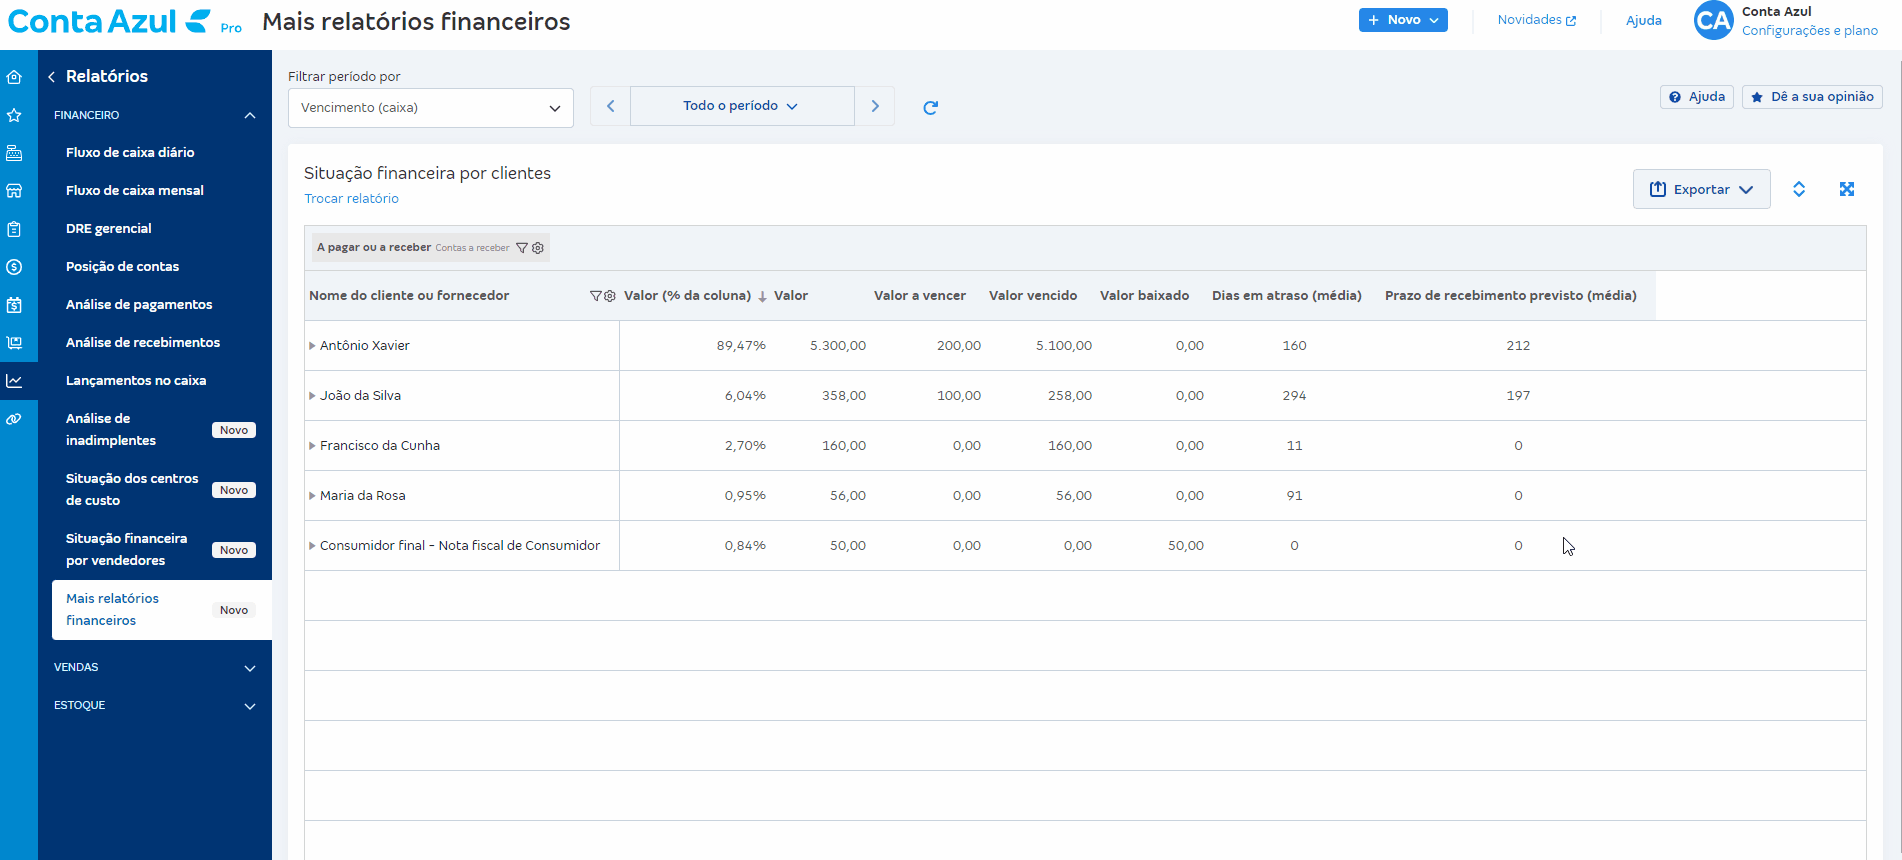Viewport: 1902px width, 860px height.
Task: Click gear icon on Nome do cliente column
Action: pyautogui.click(x=610, y=296)
